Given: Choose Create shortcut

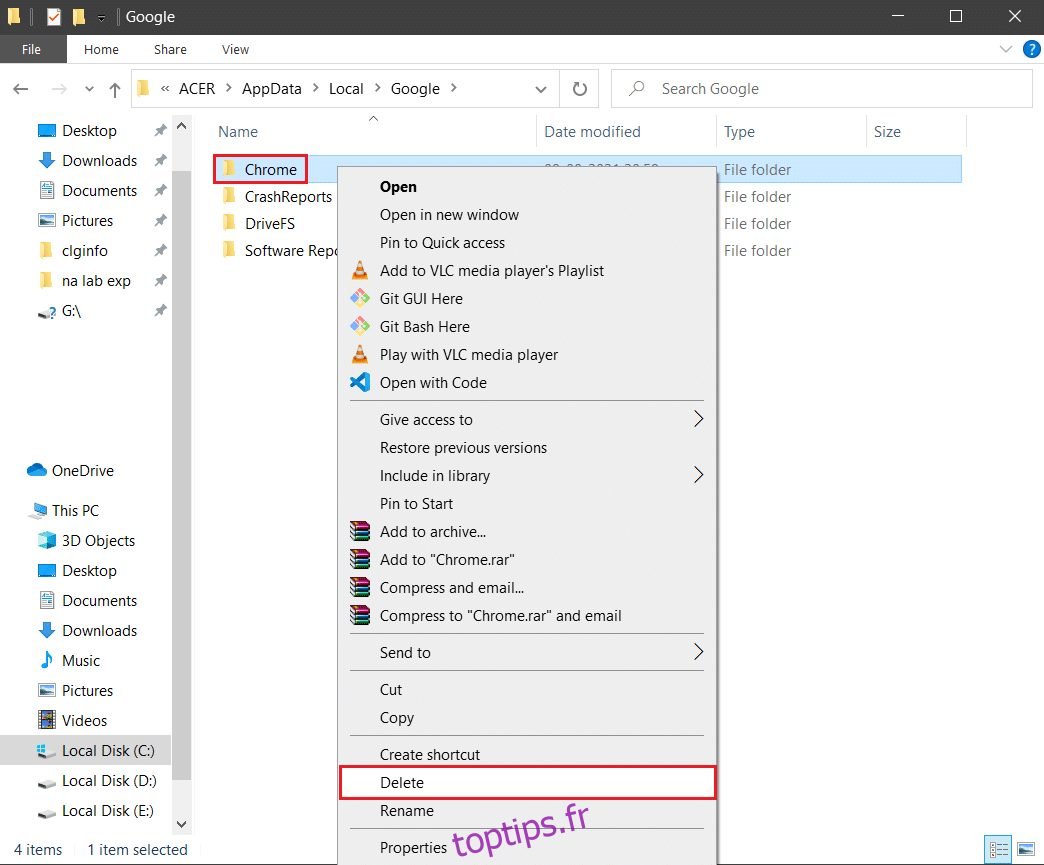Looking at the screenshot, I should pos(526,755).
